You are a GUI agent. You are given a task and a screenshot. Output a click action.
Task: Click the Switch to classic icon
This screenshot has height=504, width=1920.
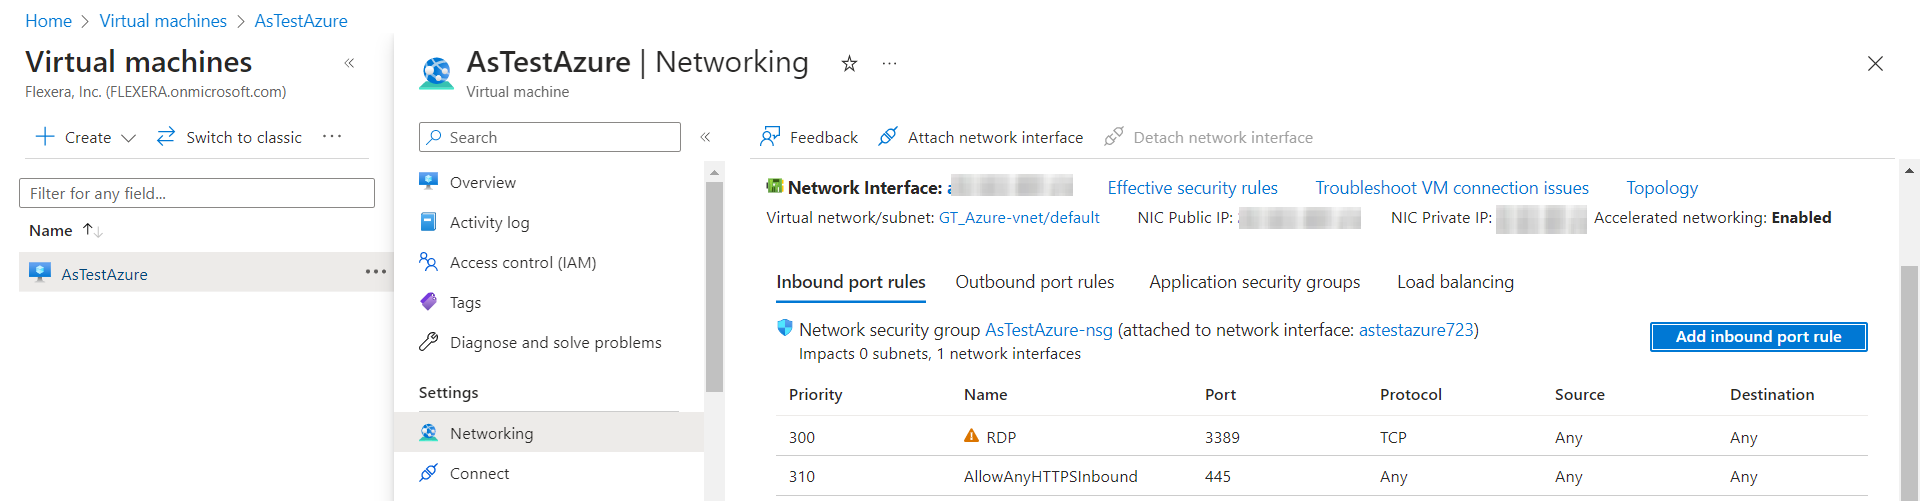pos(166,137)
